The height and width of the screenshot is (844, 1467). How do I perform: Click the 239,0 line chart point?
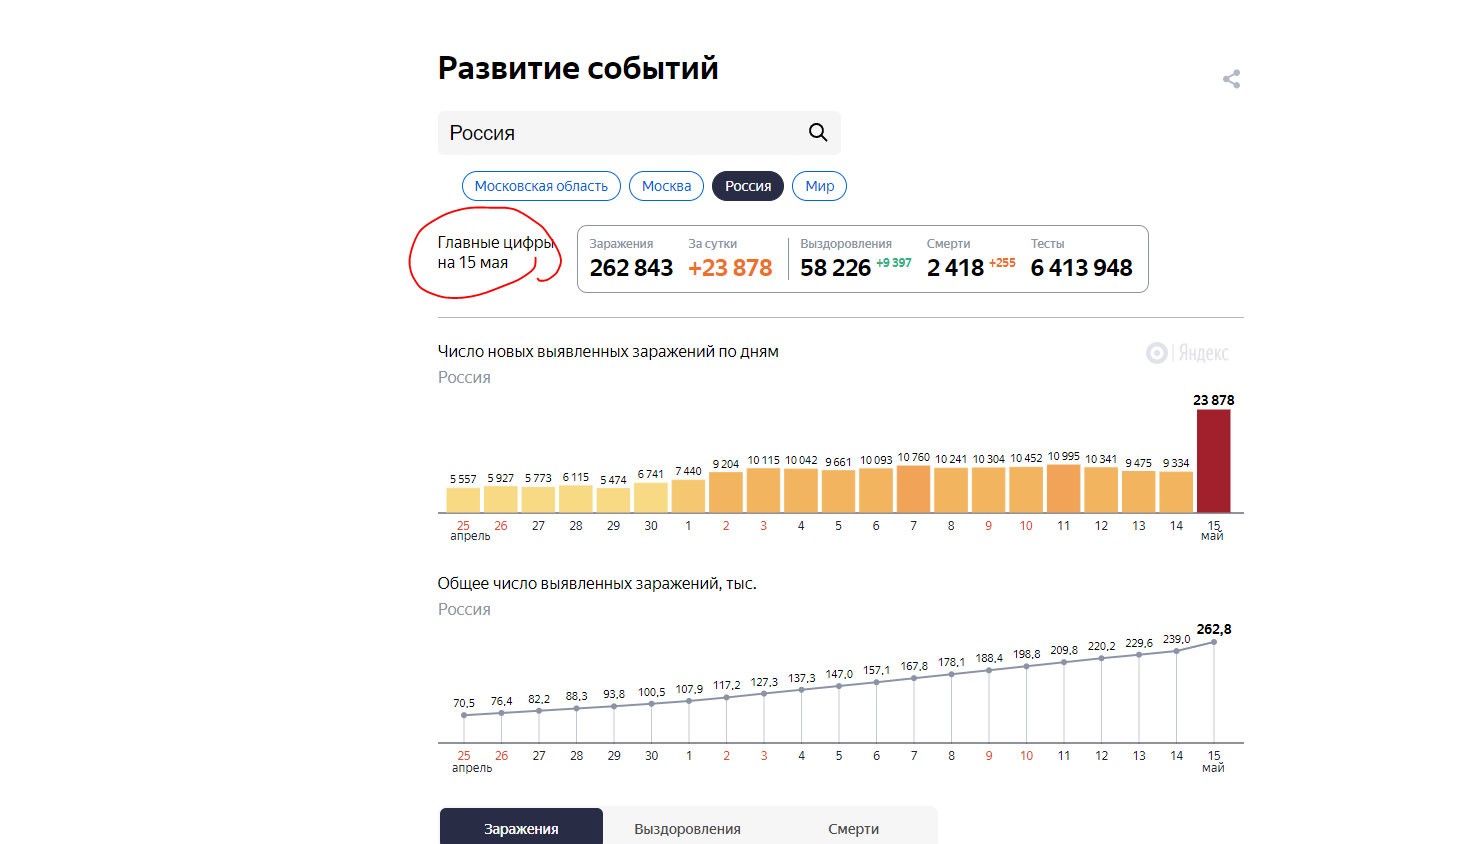(x=1177, y=651)
